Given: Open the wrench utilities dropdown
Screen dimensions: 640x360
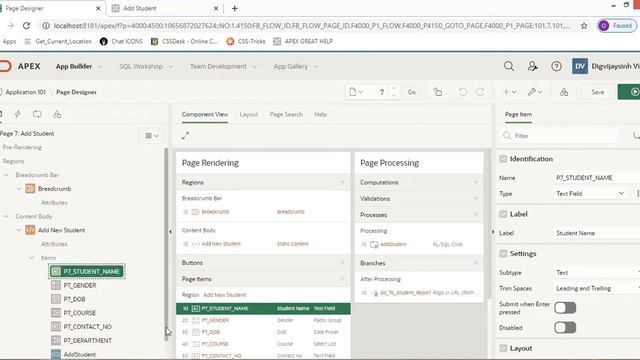Looking at the screenshot, I should [x=534, y=92].
